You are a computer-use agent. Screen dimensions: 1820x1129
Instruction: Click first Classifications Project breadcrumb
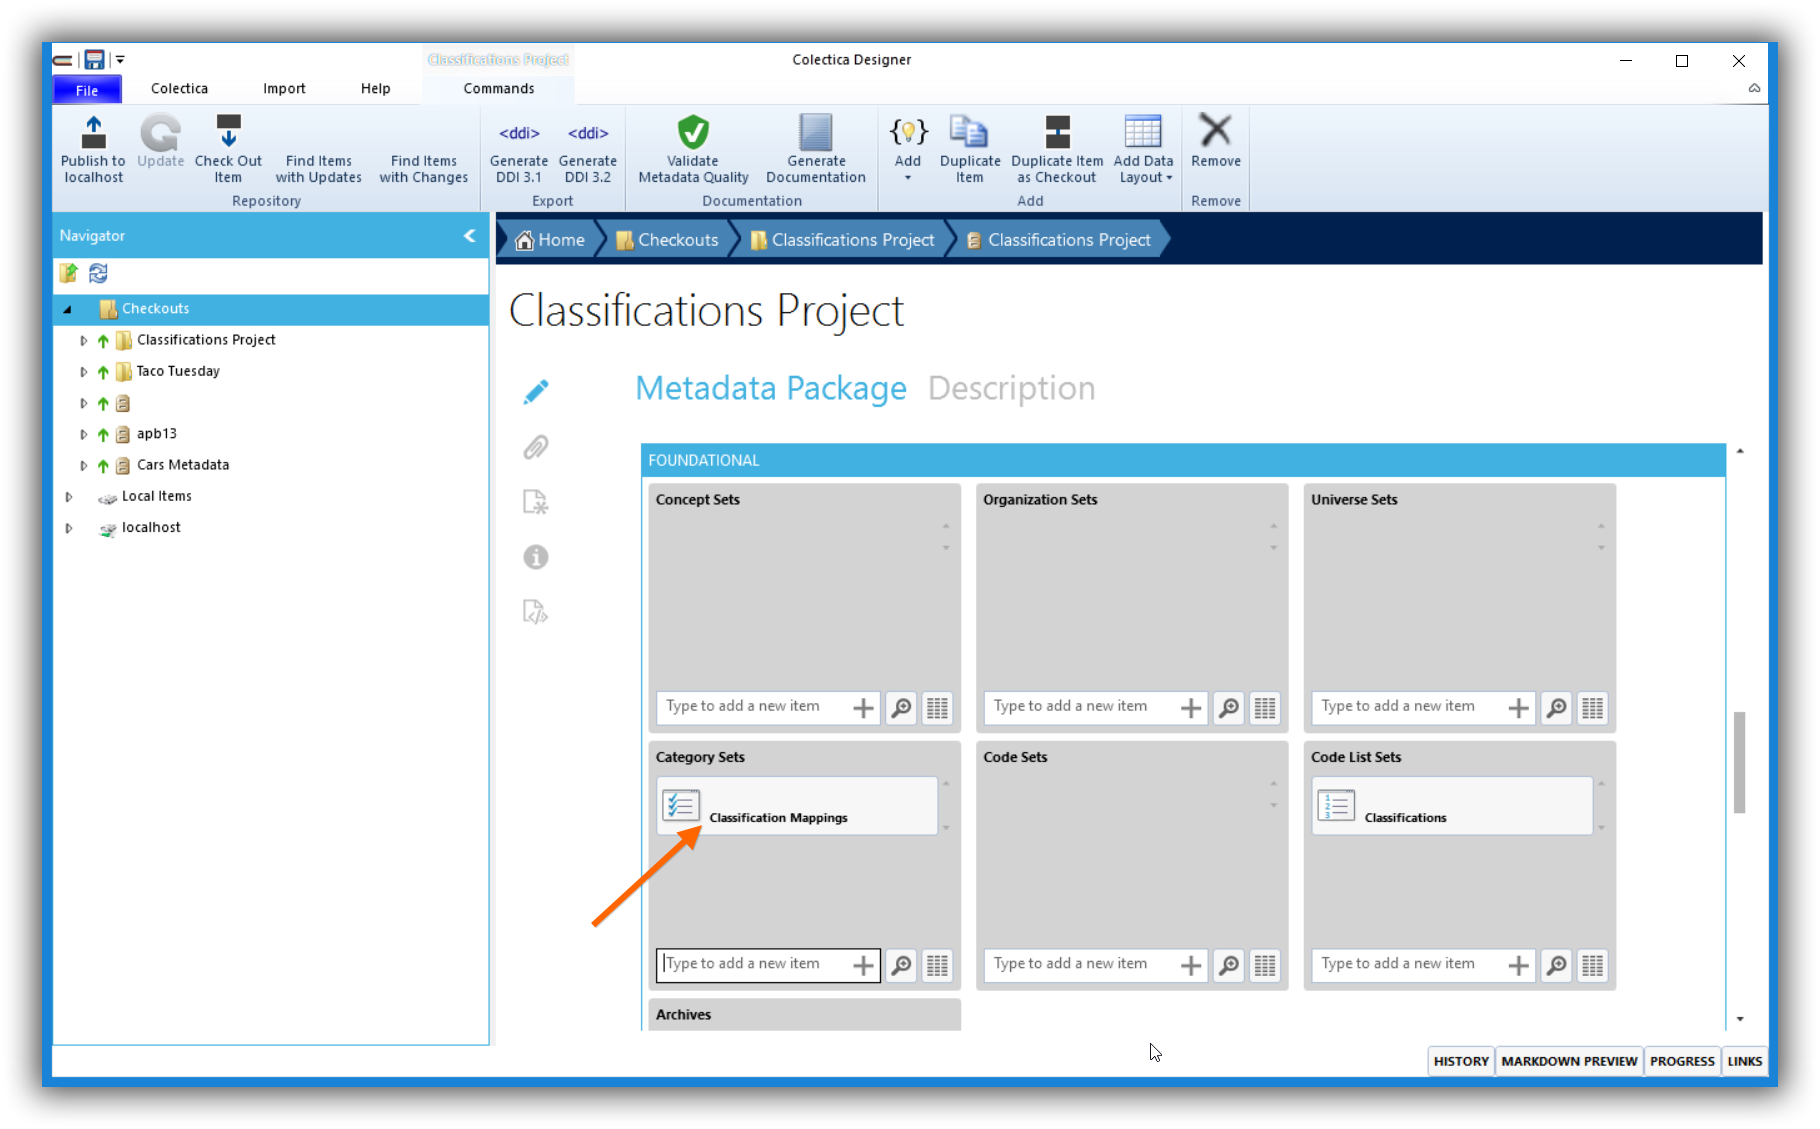click(842, 240)
